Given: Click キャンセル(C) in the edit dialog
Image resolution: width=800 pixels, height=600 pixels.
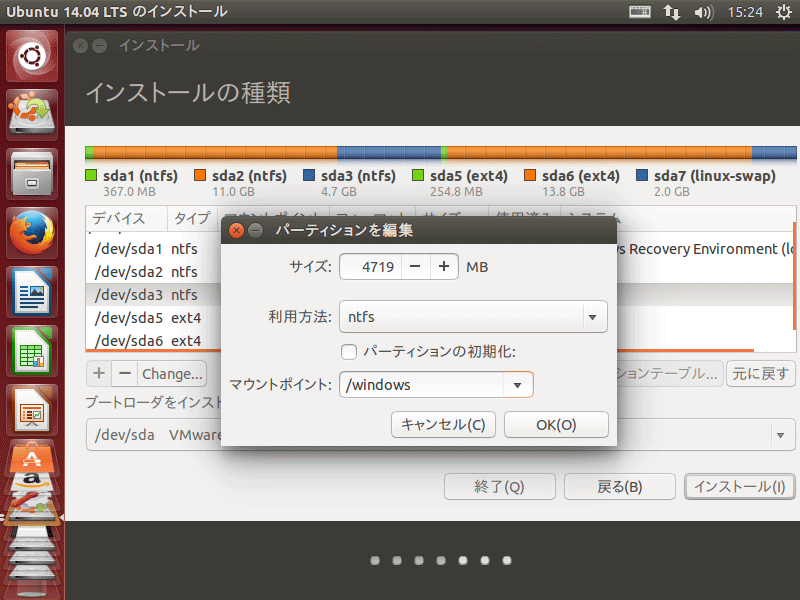Looking at the screenshot, I should pyautogui.click(x=443, y=424).
